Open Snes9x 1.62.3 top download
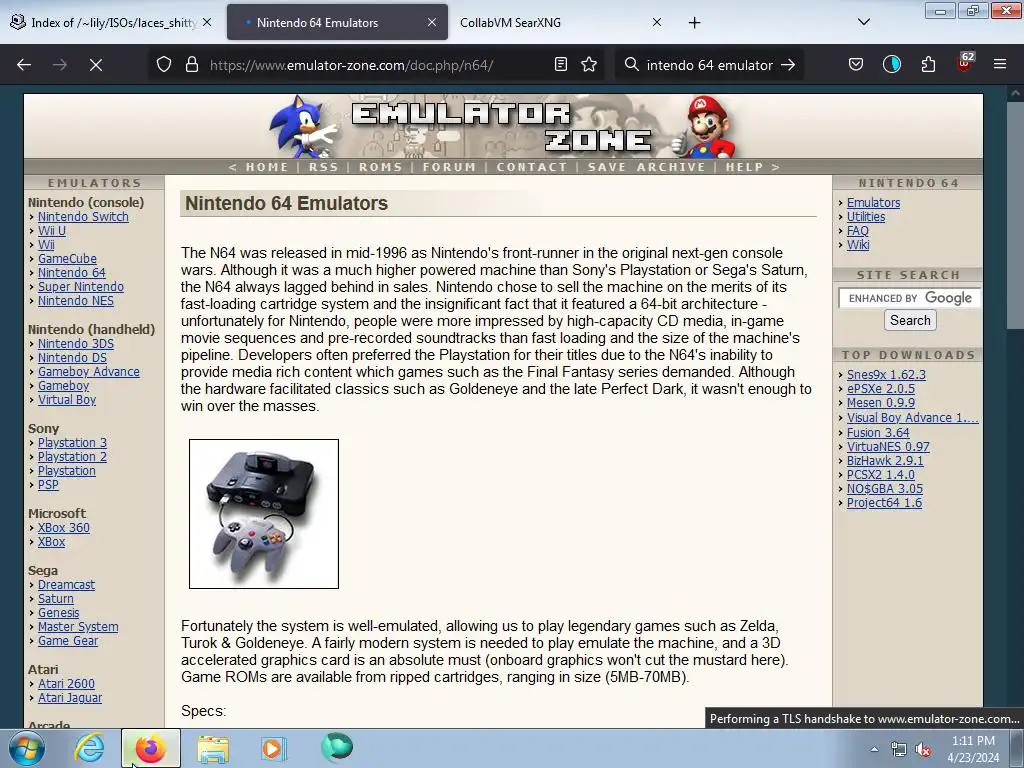 click(886, 375)
